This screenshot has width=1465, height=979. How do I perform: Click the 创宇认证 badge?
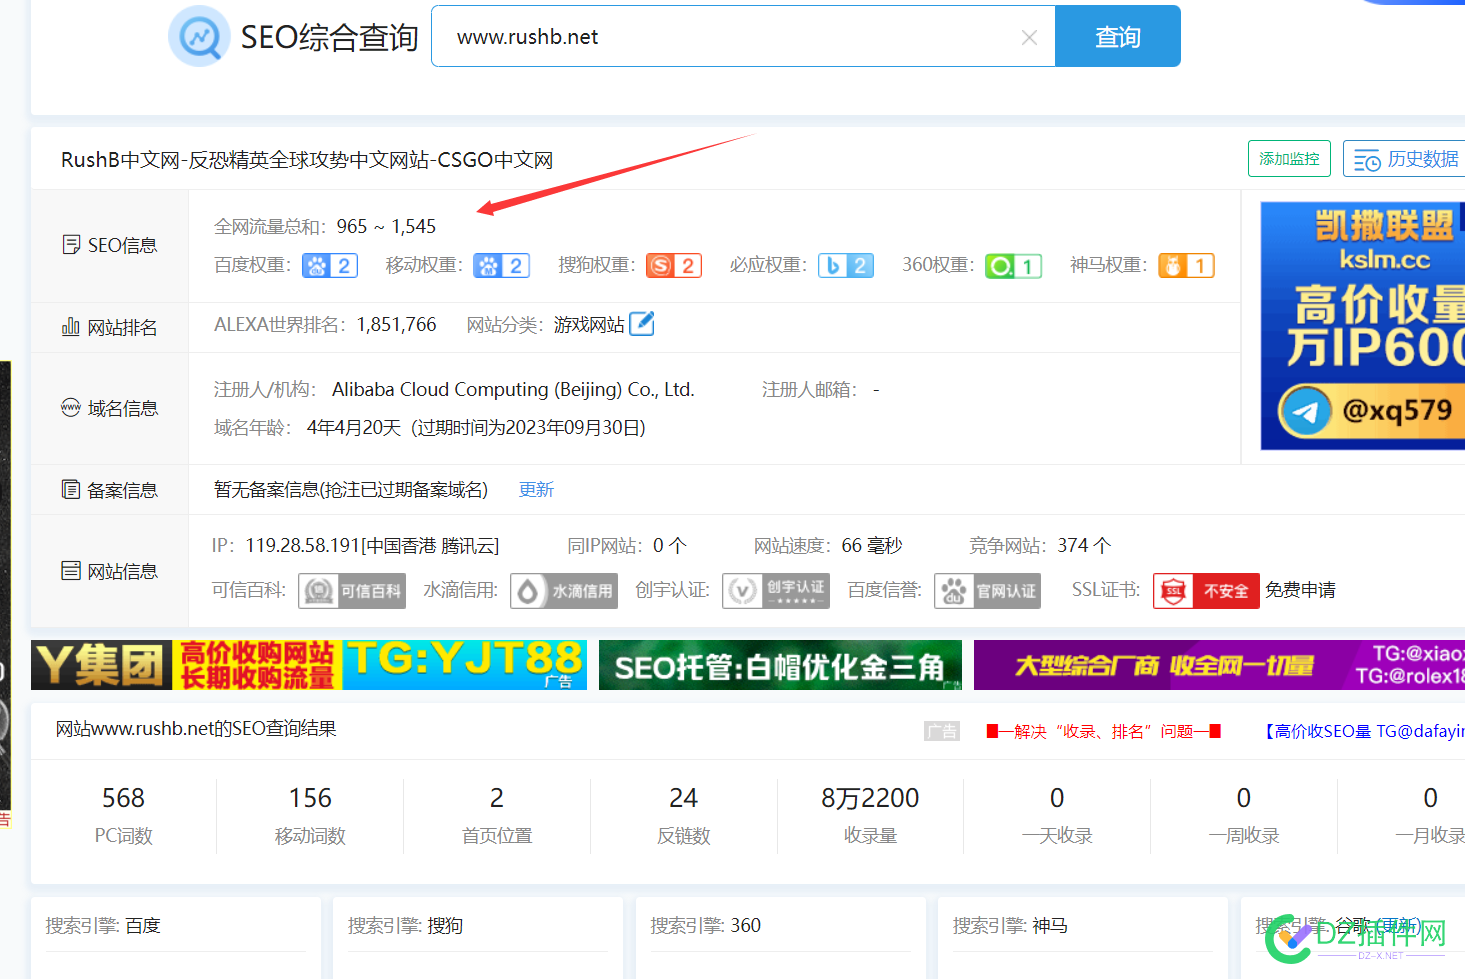[x=776, y=591]
